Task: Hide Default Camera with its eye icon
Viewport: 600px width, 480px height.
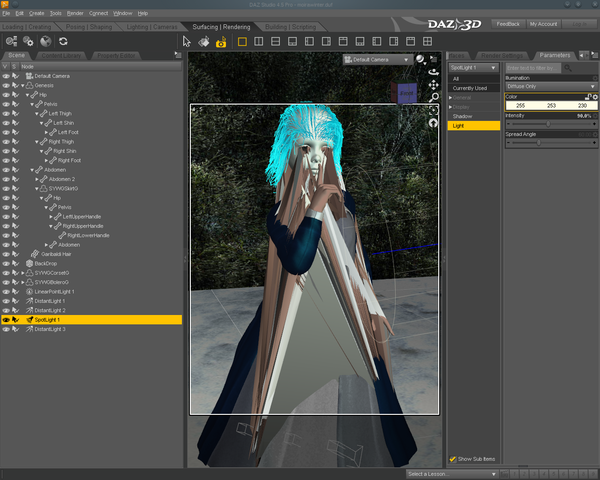Action: coord(6,76)
